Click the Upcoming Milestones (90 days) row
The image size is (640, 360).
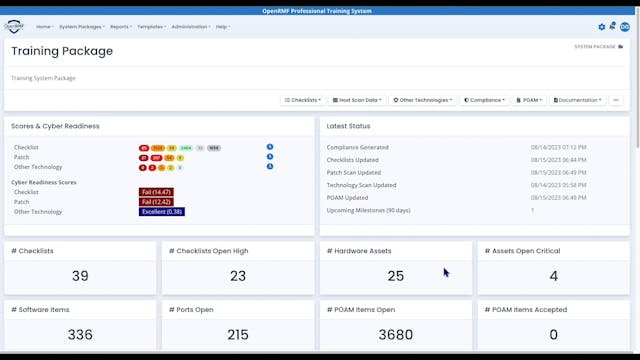[475, 211]
